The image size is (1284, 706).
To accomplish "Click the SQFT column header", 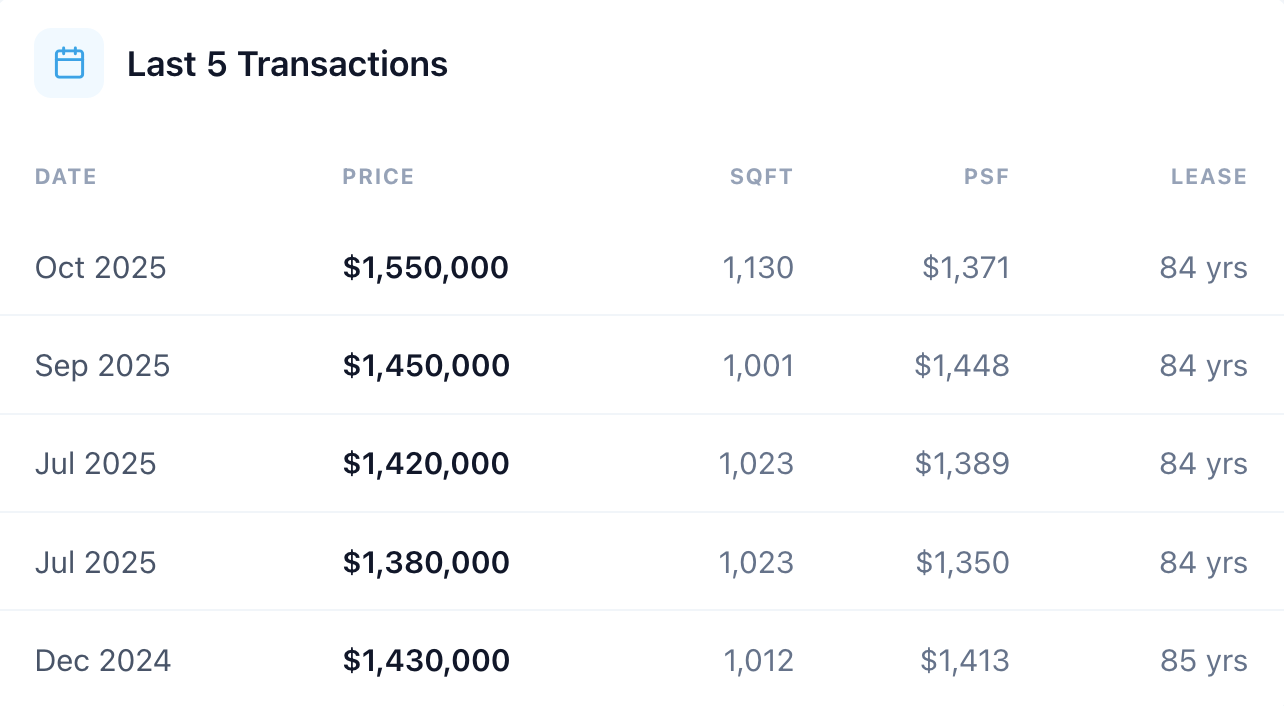I will [761, 177].
